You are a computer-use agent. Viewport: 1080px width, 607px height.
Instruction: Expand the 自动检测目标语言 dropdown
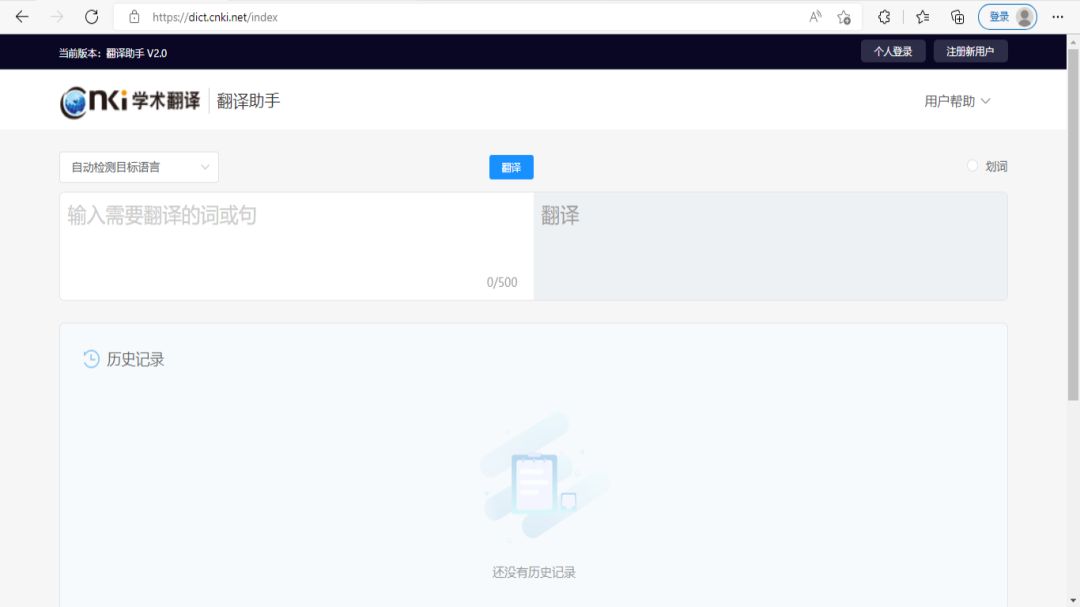(139, 167)
